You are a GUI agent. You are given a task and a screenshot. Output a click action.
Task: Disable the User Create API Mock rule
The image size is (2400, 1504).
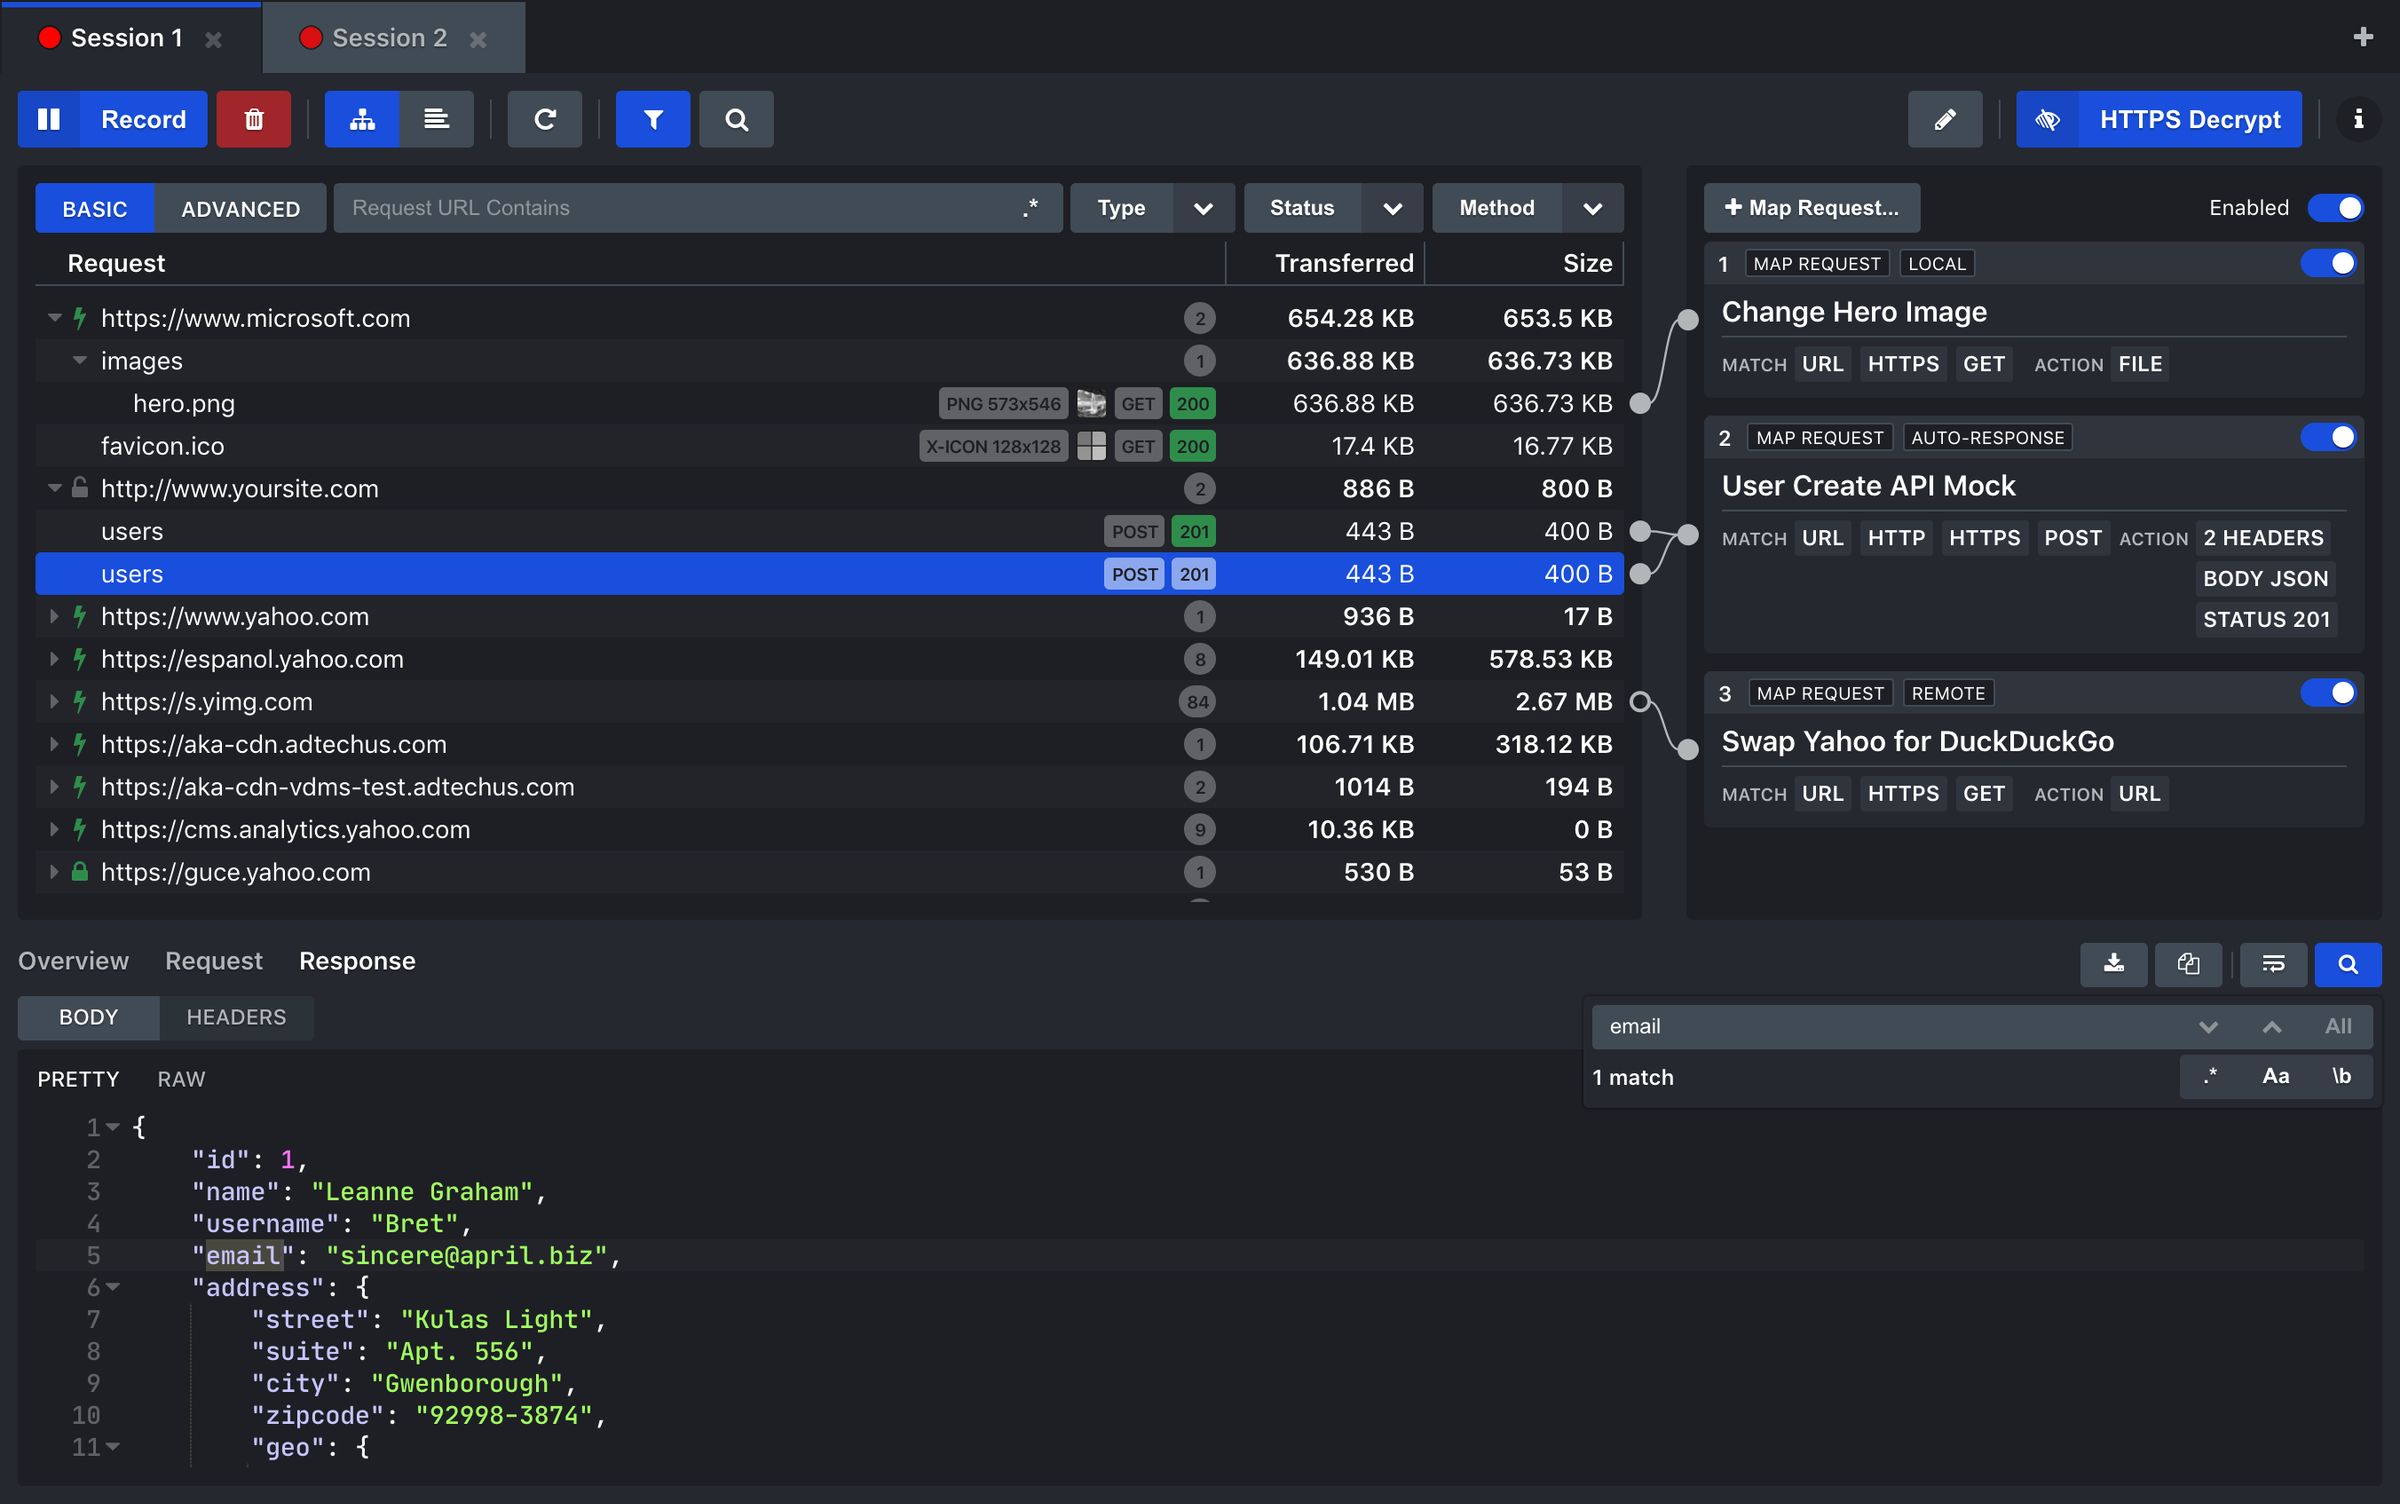click(x=2329, y=437)
